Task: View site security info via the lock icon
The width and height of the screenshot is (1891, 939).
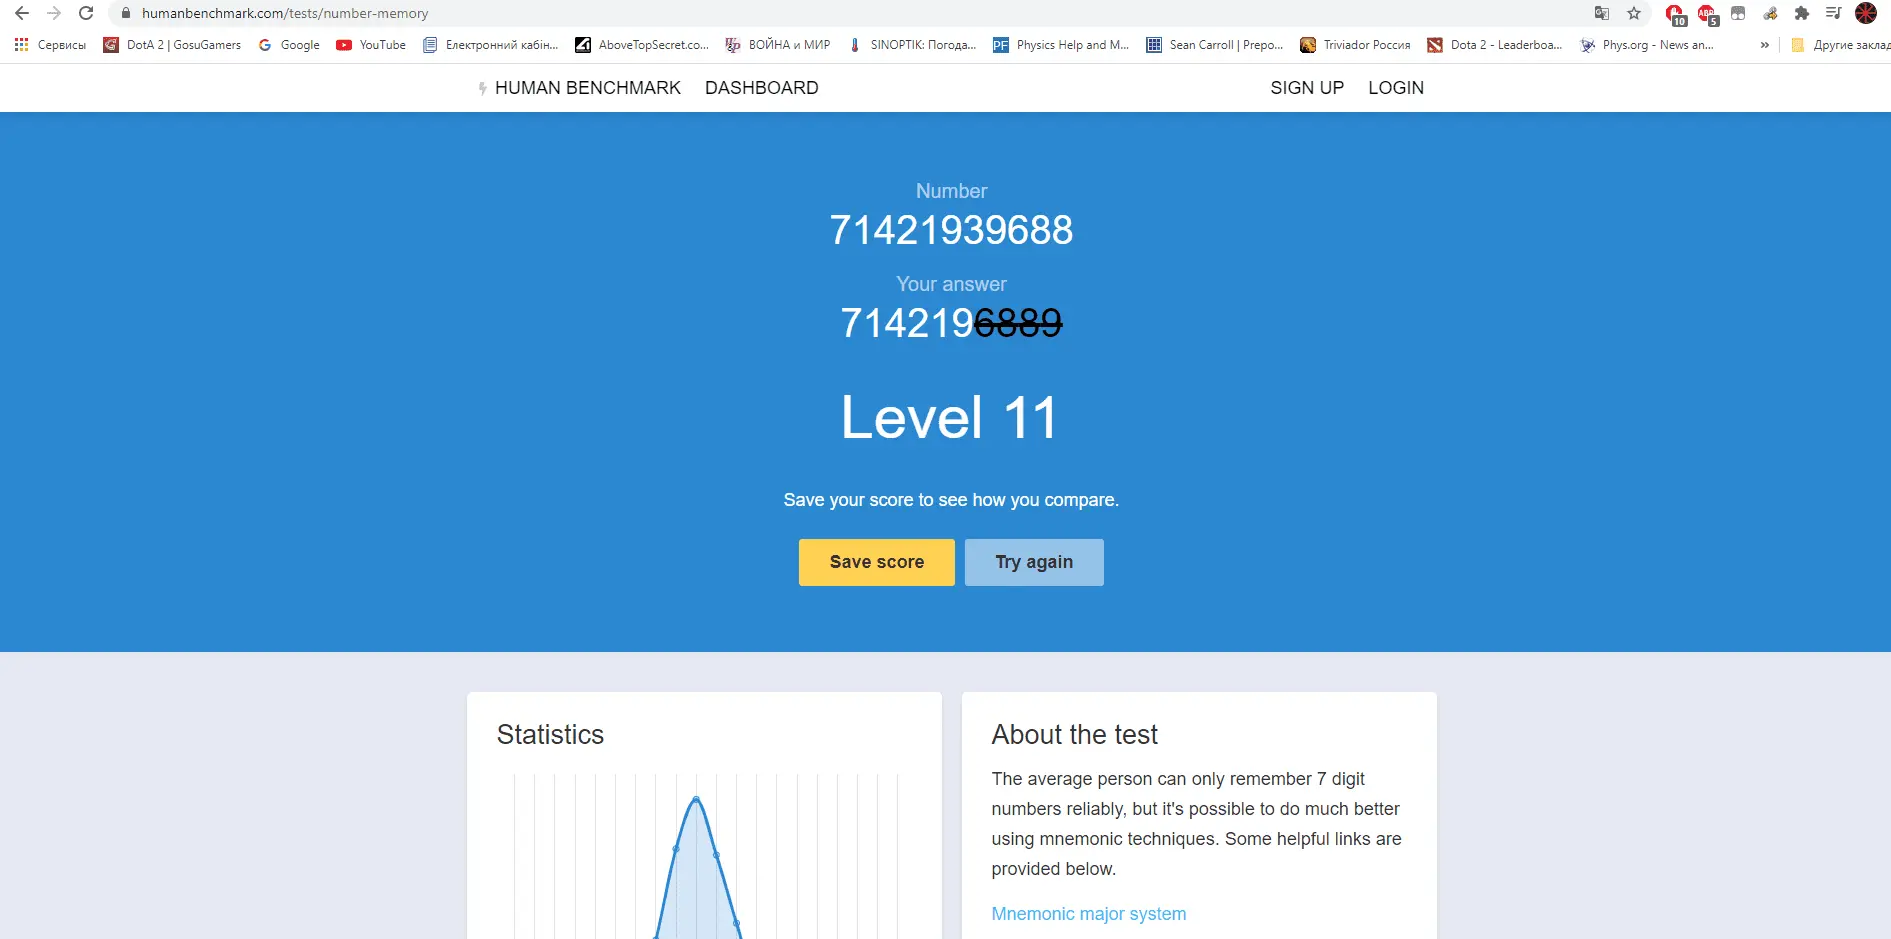Action: (126, 13)
